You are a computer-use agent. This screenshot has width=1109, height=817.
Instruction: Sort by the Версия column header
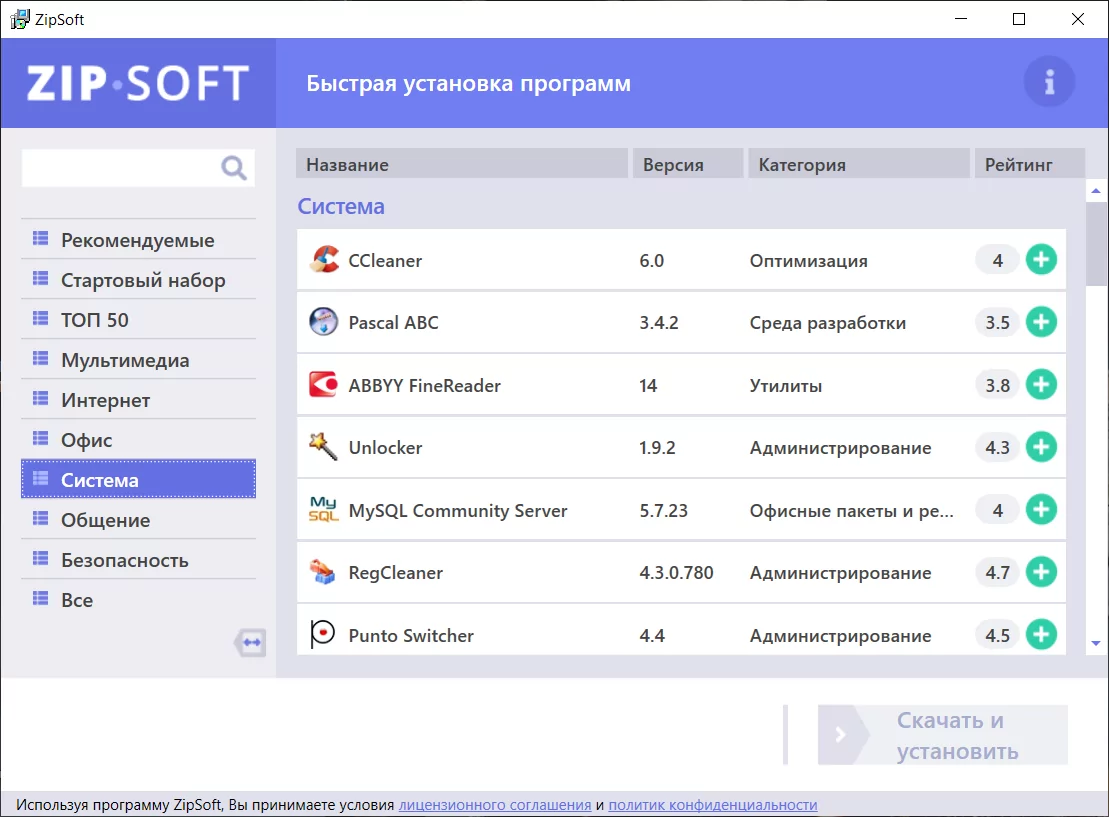[688, 164]
